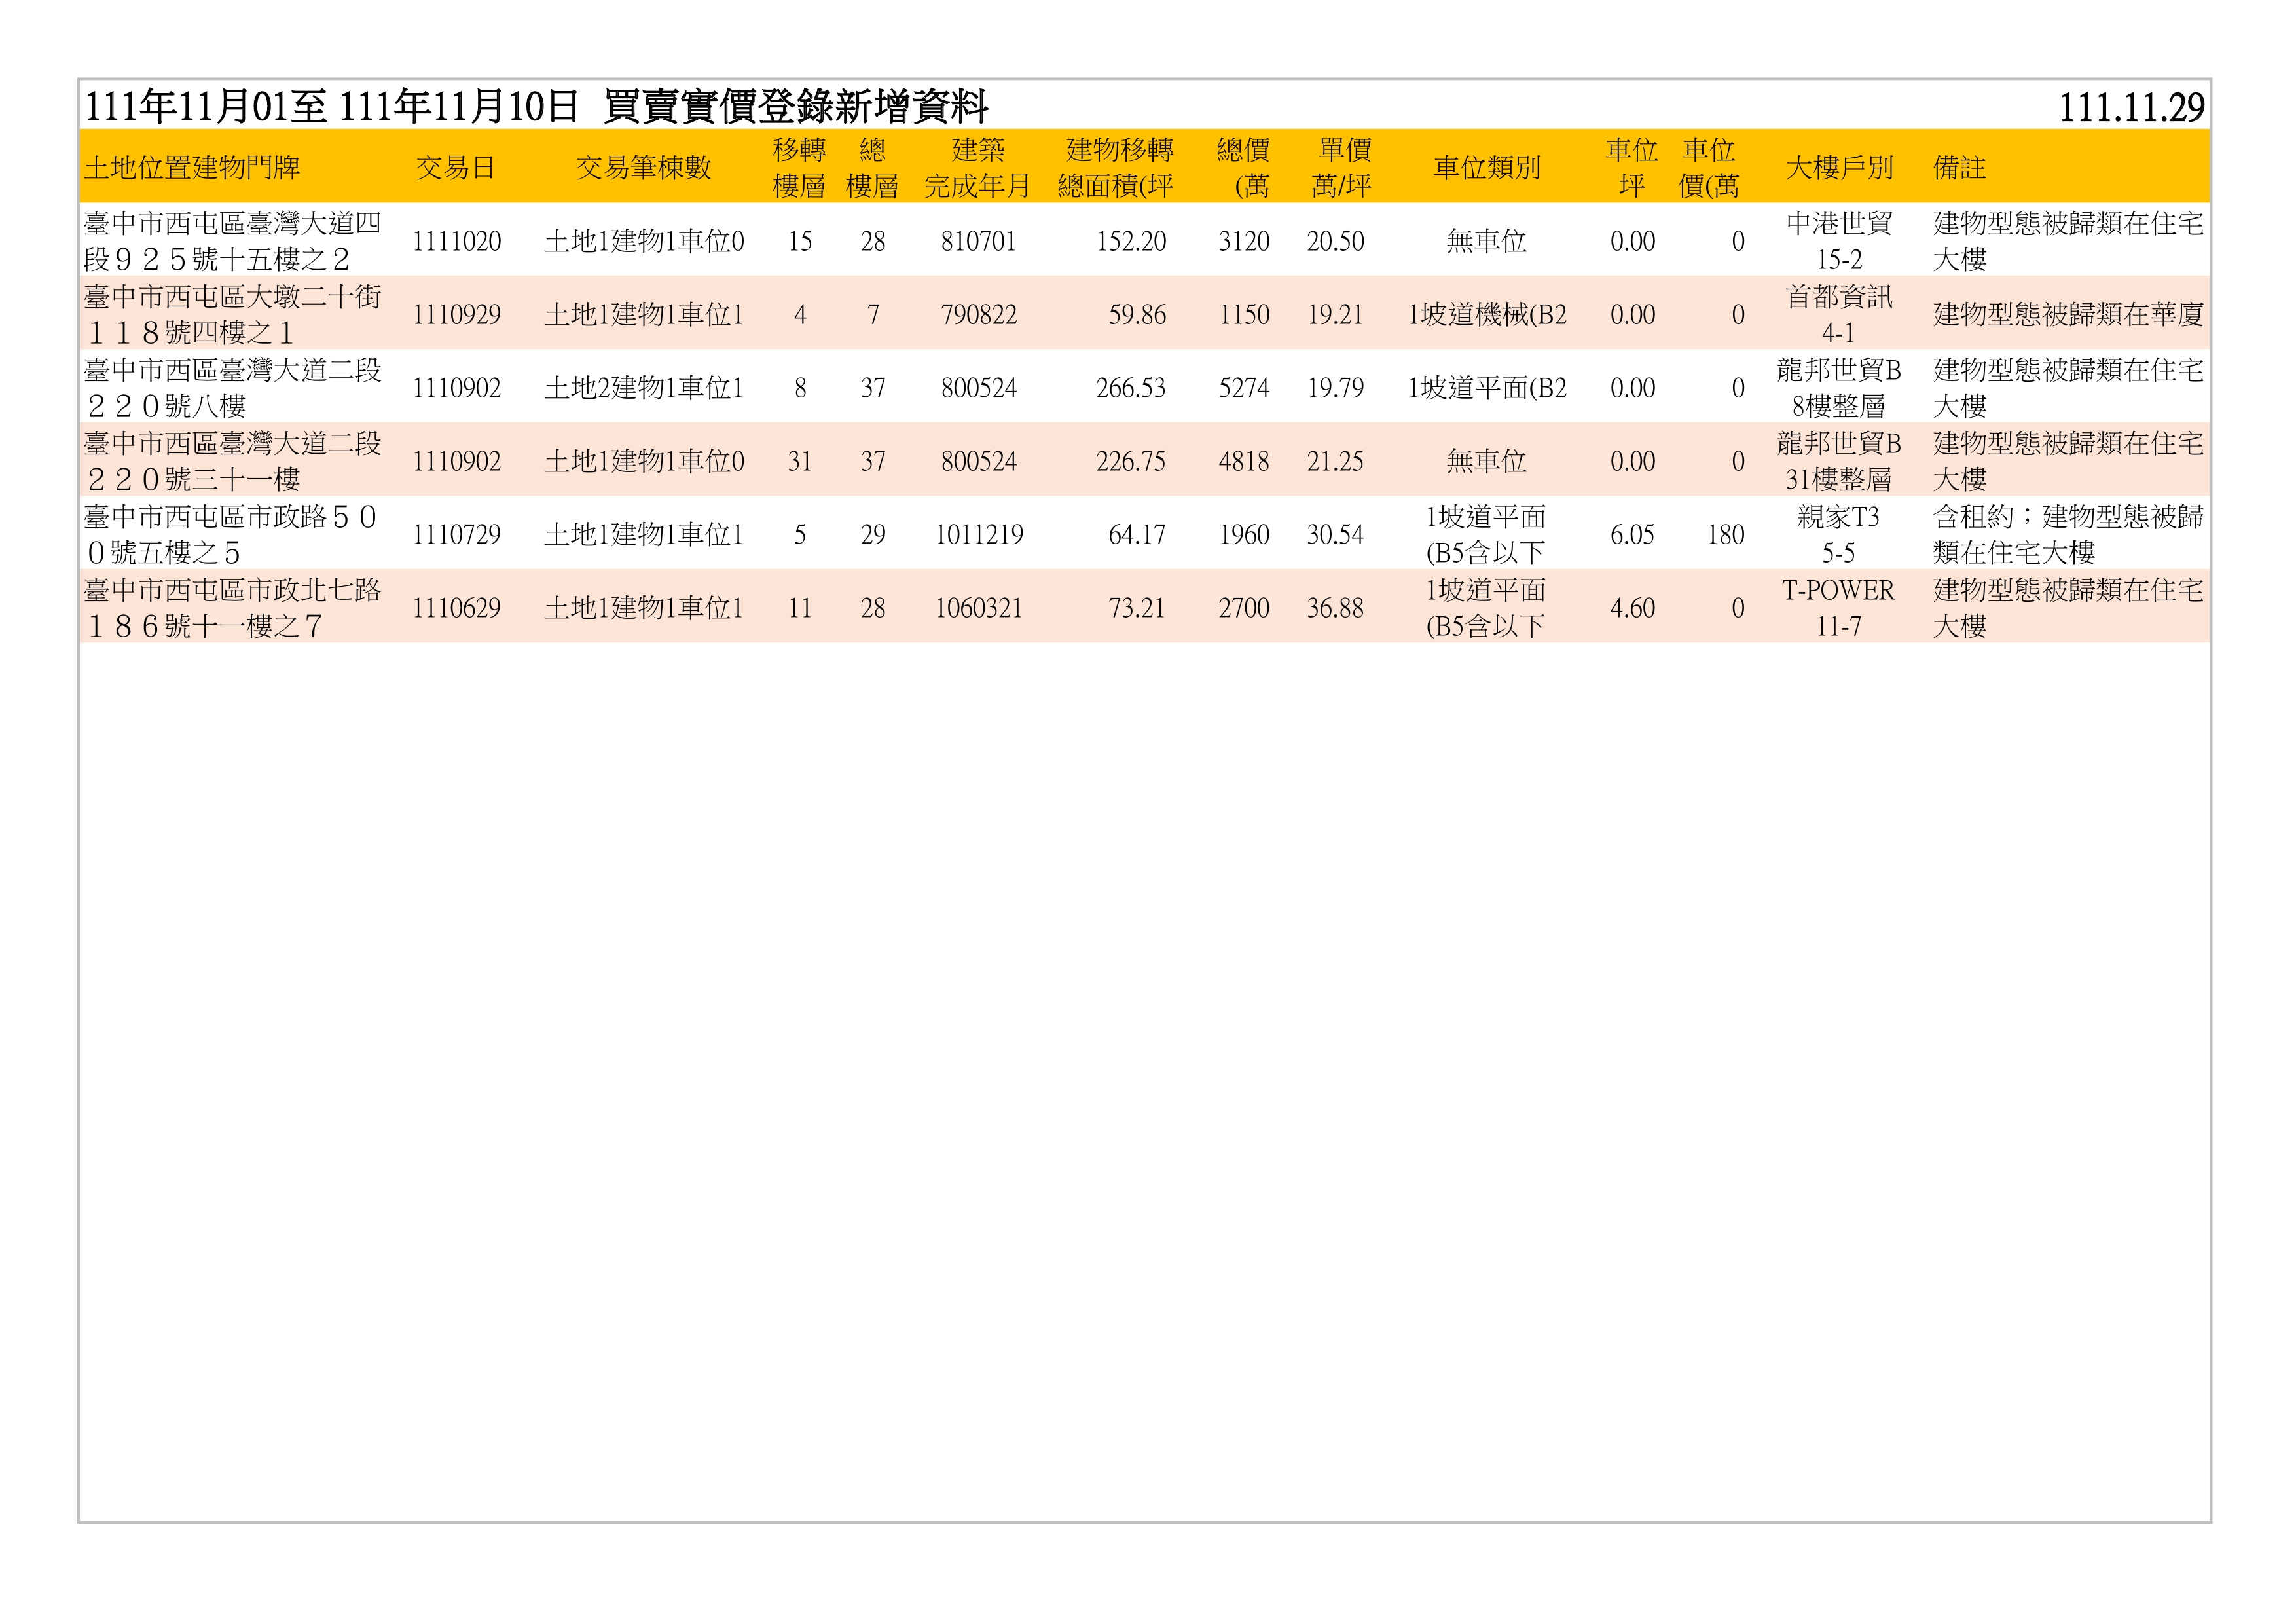The width and height of the screenshot is (2296, 1624).
Task: Click the title 買賣實價登錄新增資料
Action: tap(796, 106)
